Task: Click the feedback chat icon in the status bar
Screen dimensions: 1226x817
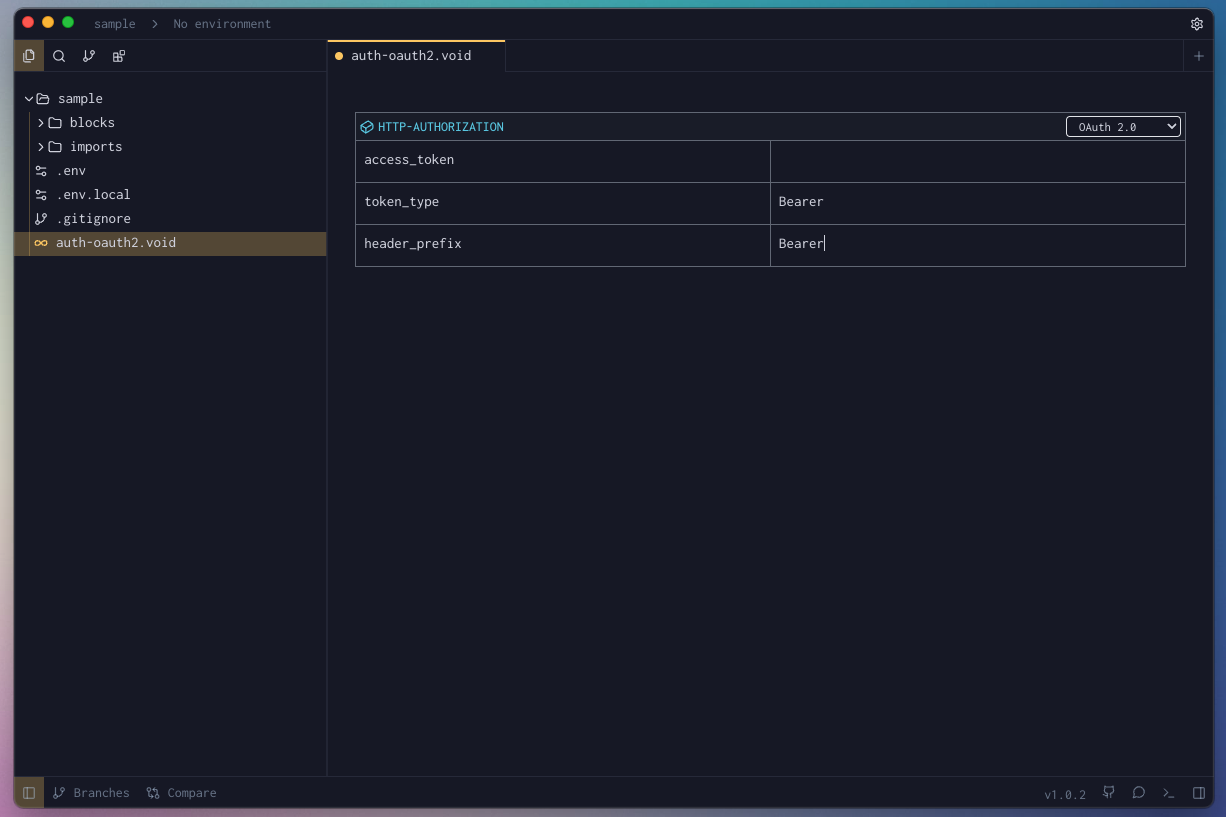Action: pos(1138,792)
